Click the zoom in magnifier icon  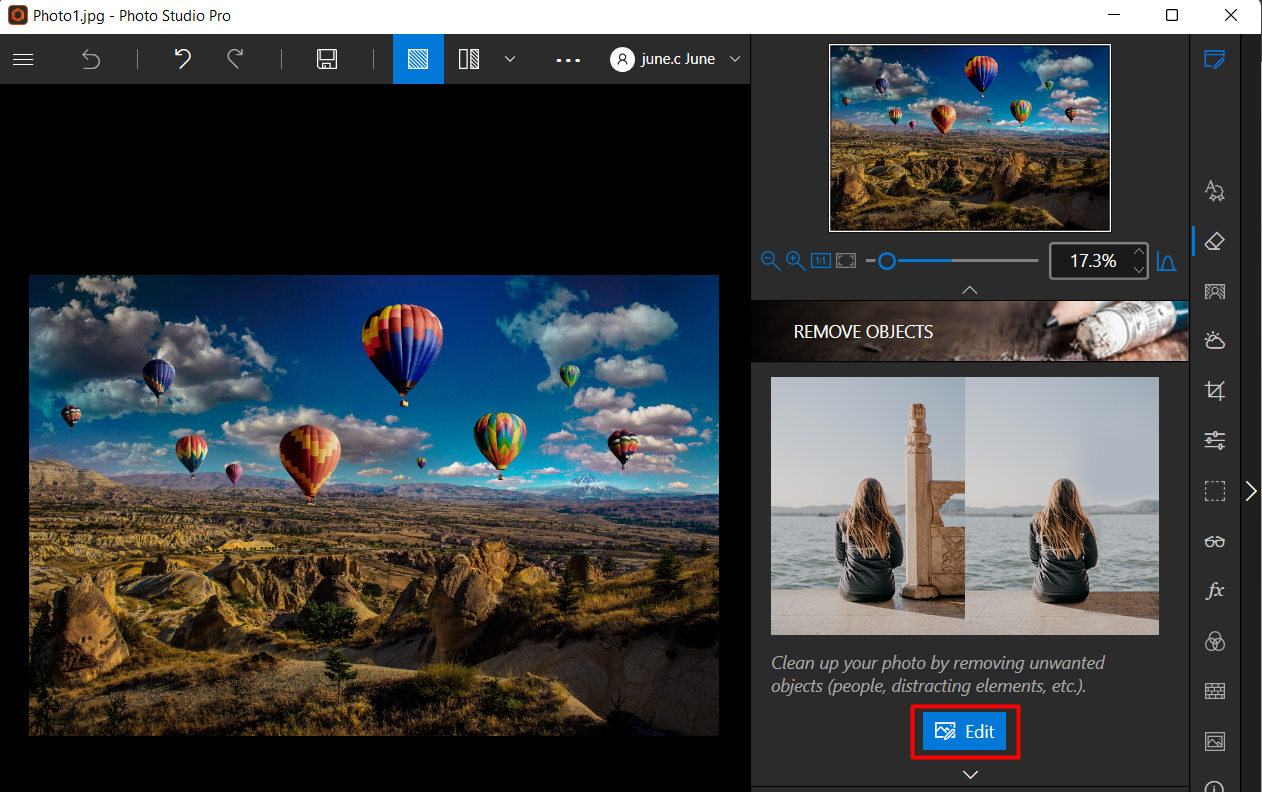[x=795, y=261]
